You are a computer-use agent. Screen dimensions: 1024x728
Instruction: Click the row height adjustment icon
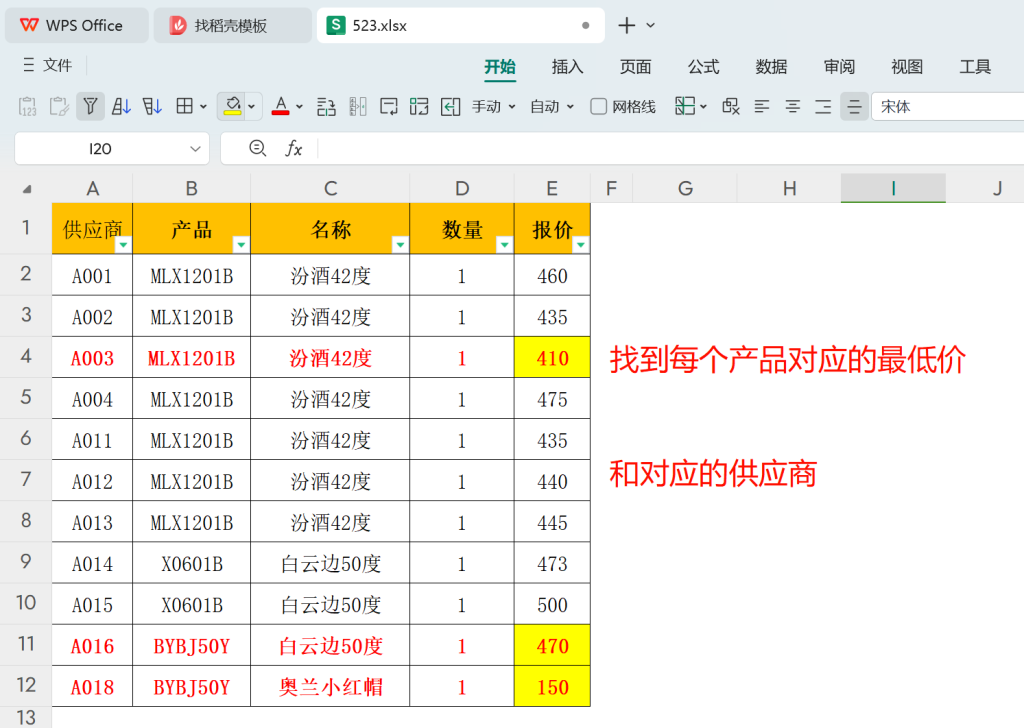coord(327,106)
